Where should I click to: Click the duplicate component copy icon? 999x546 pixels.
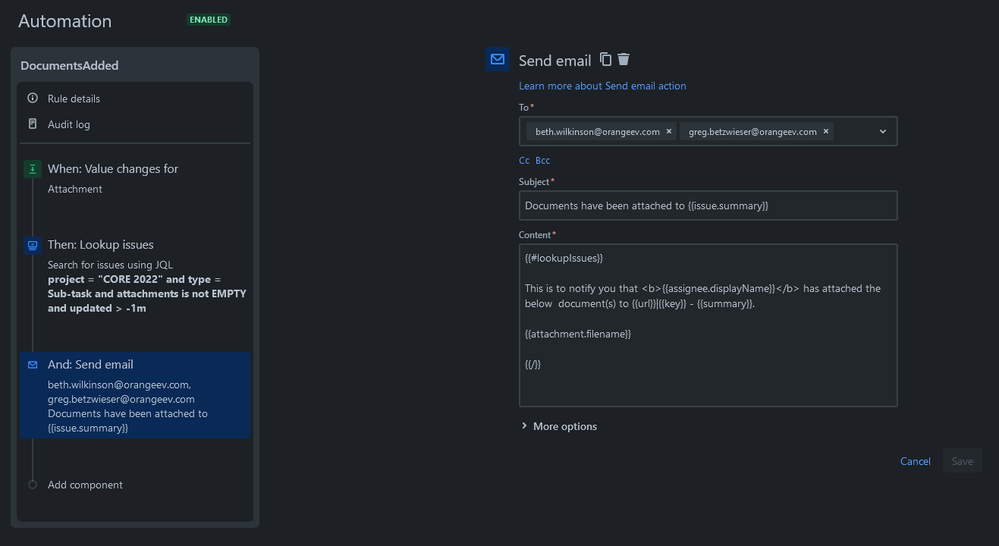(x=605, y=59)
